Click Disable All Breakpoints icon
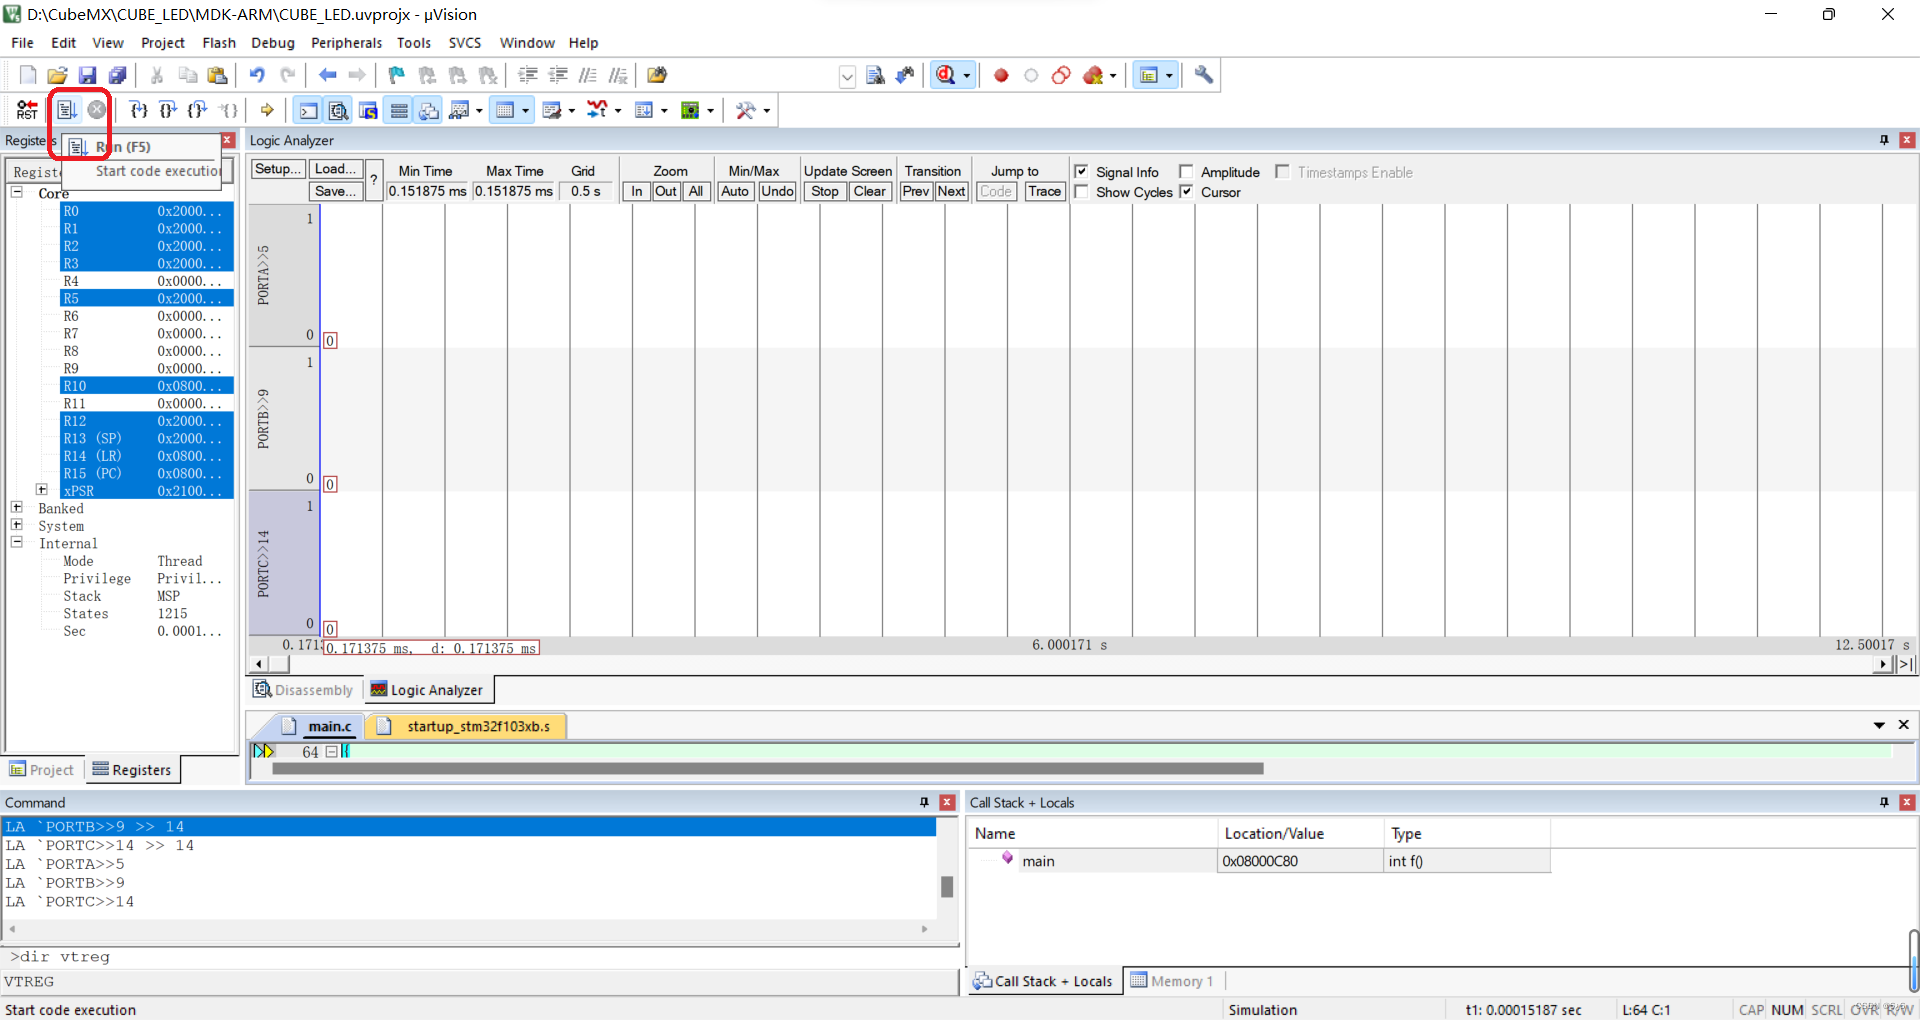The height and width of the screenshot is (1020, 1920). tap(1061, 75)
